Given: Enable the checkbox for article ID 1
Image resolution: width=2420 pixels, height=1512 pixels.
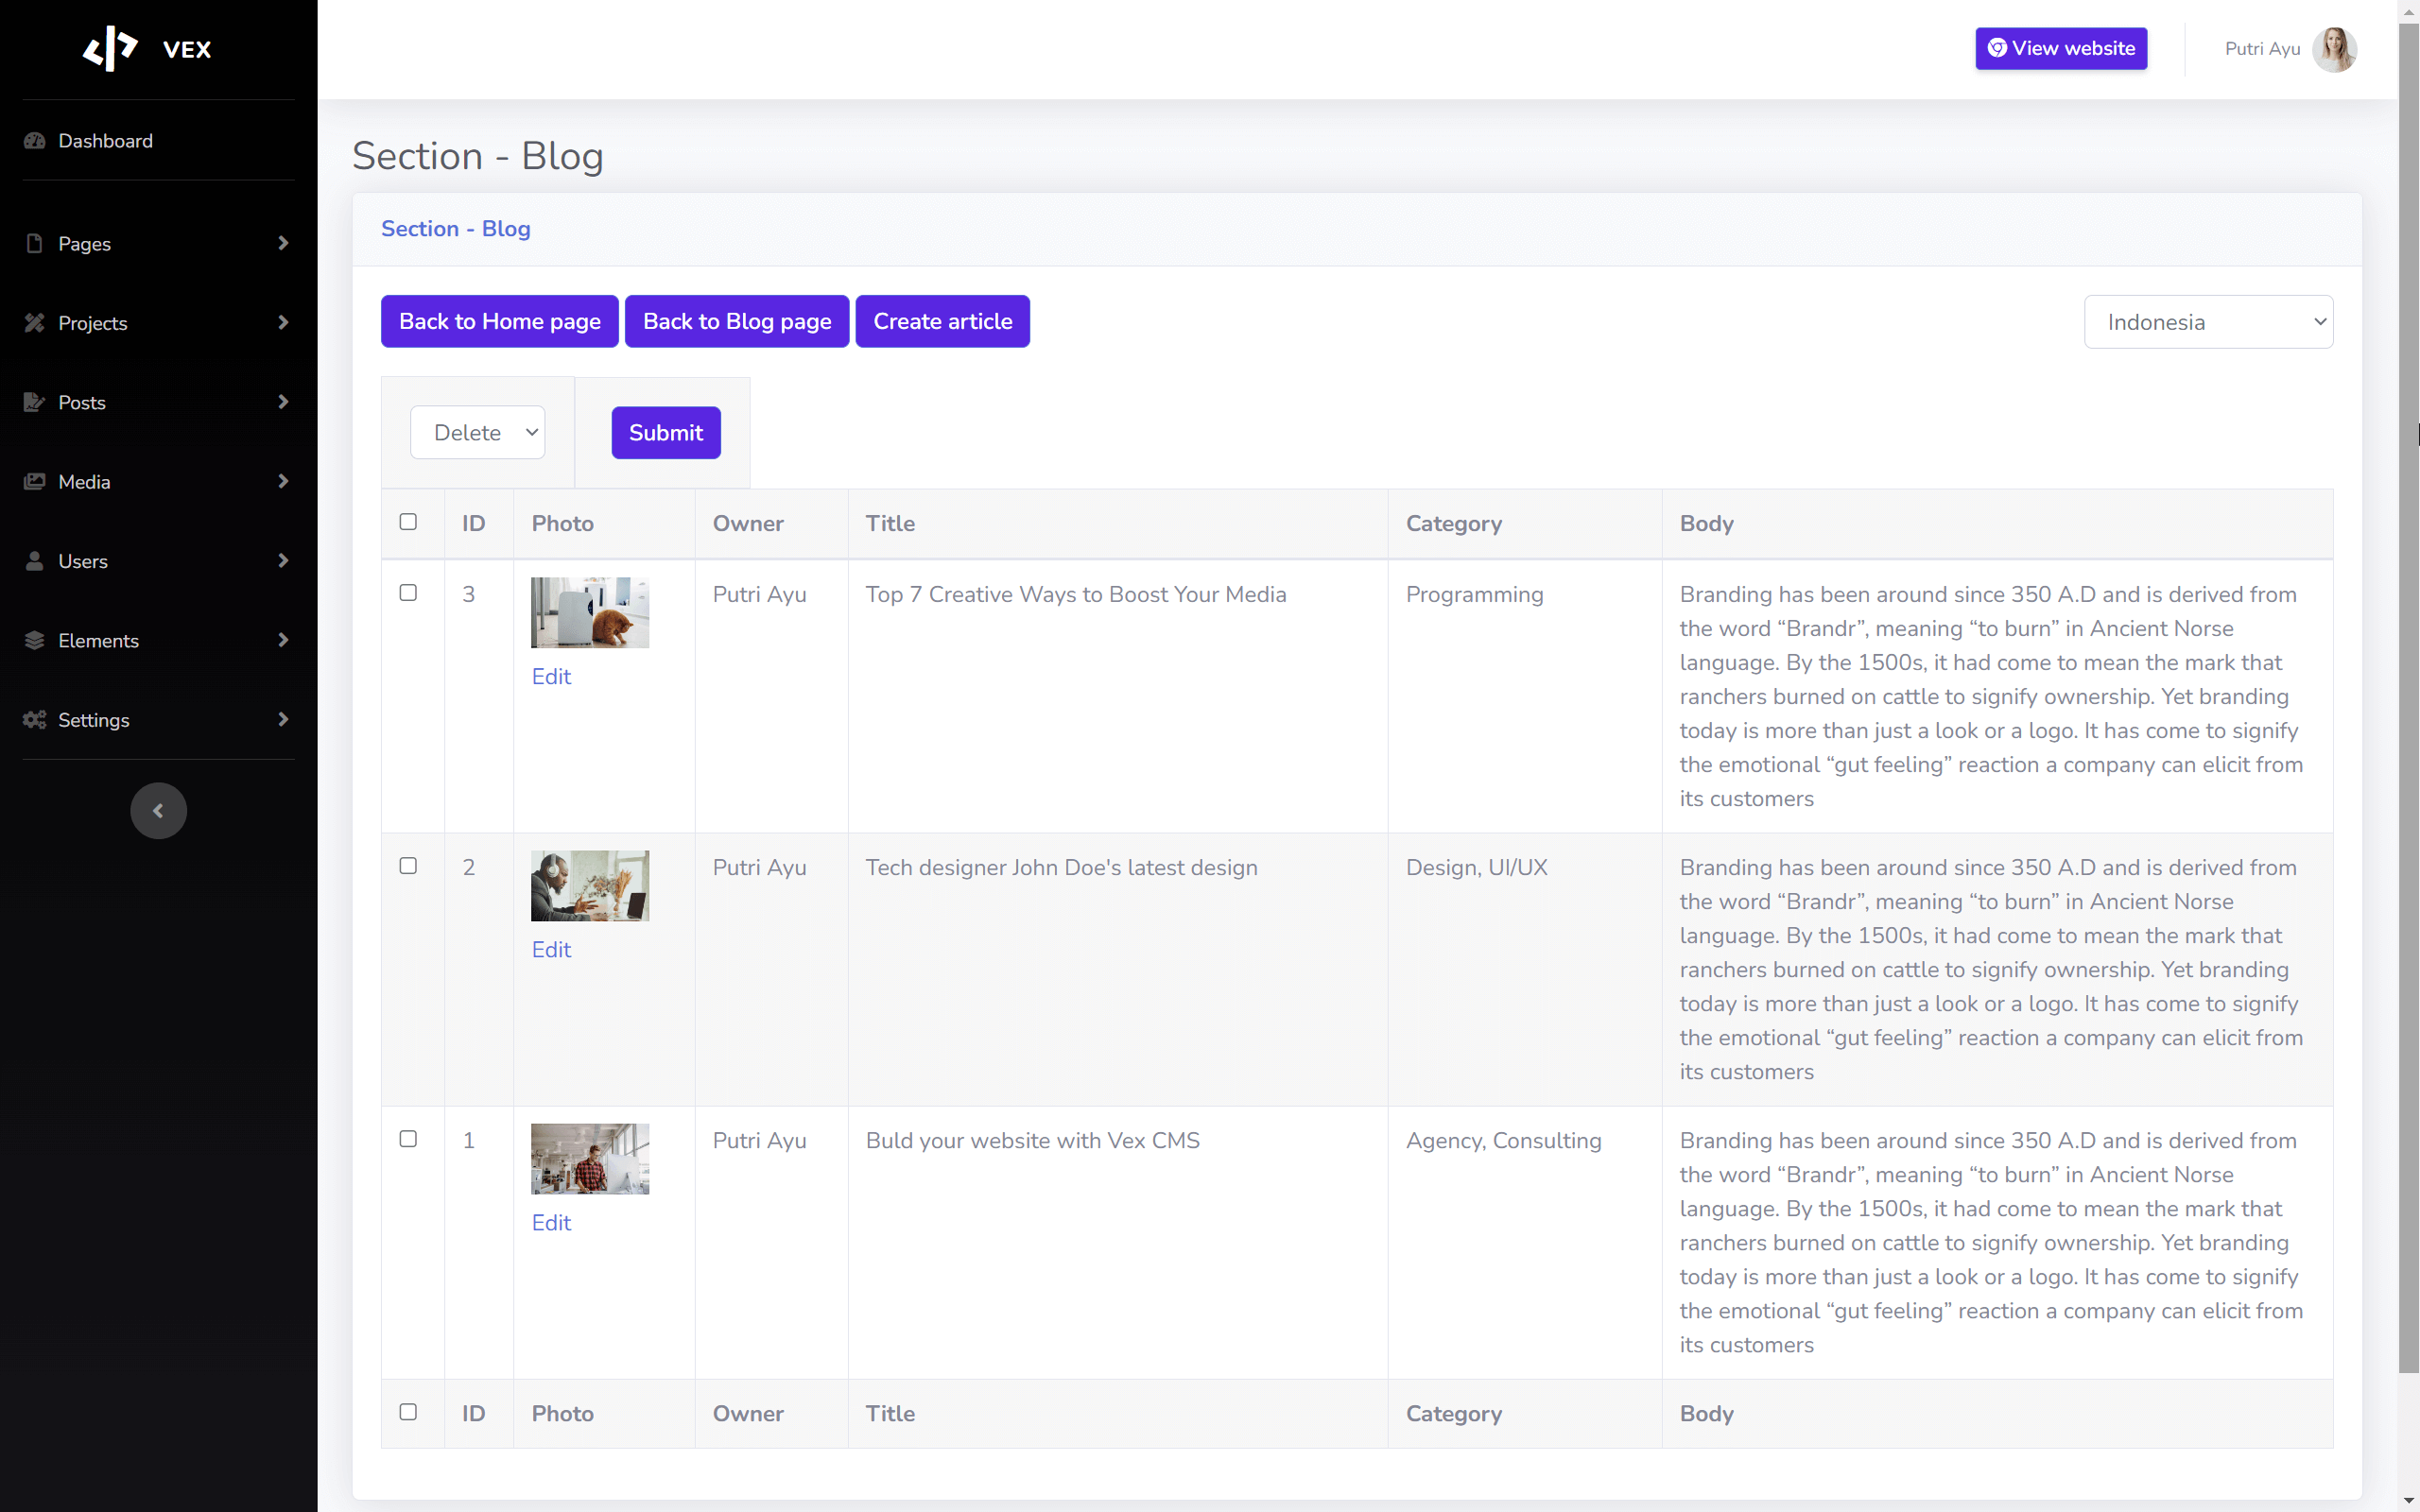Looking at the screenshot, I should click(x=408, y=1138).
